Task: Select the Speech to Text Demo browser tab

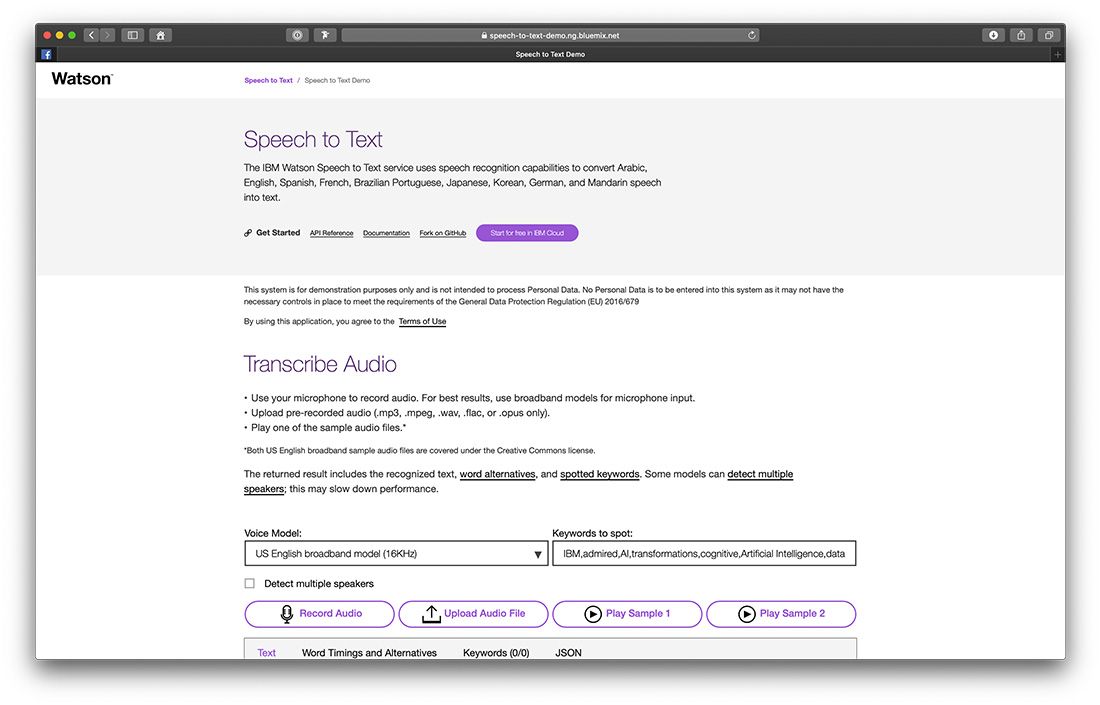Action: click(550, 54)
